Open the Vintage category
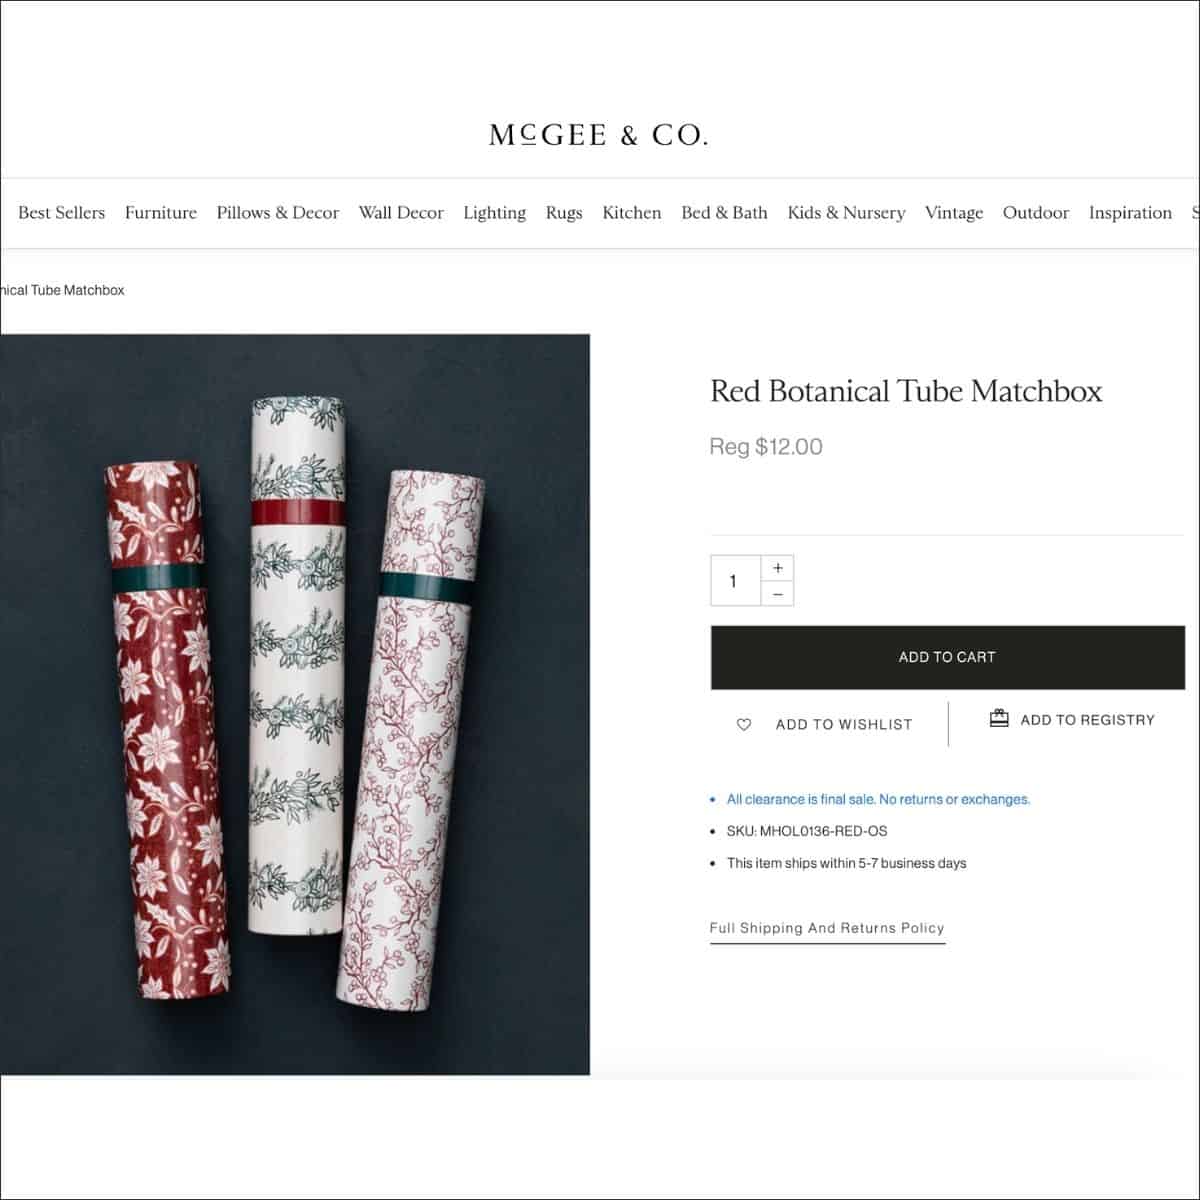The height and width of the screenshot is (1200, 1200). 954,213
